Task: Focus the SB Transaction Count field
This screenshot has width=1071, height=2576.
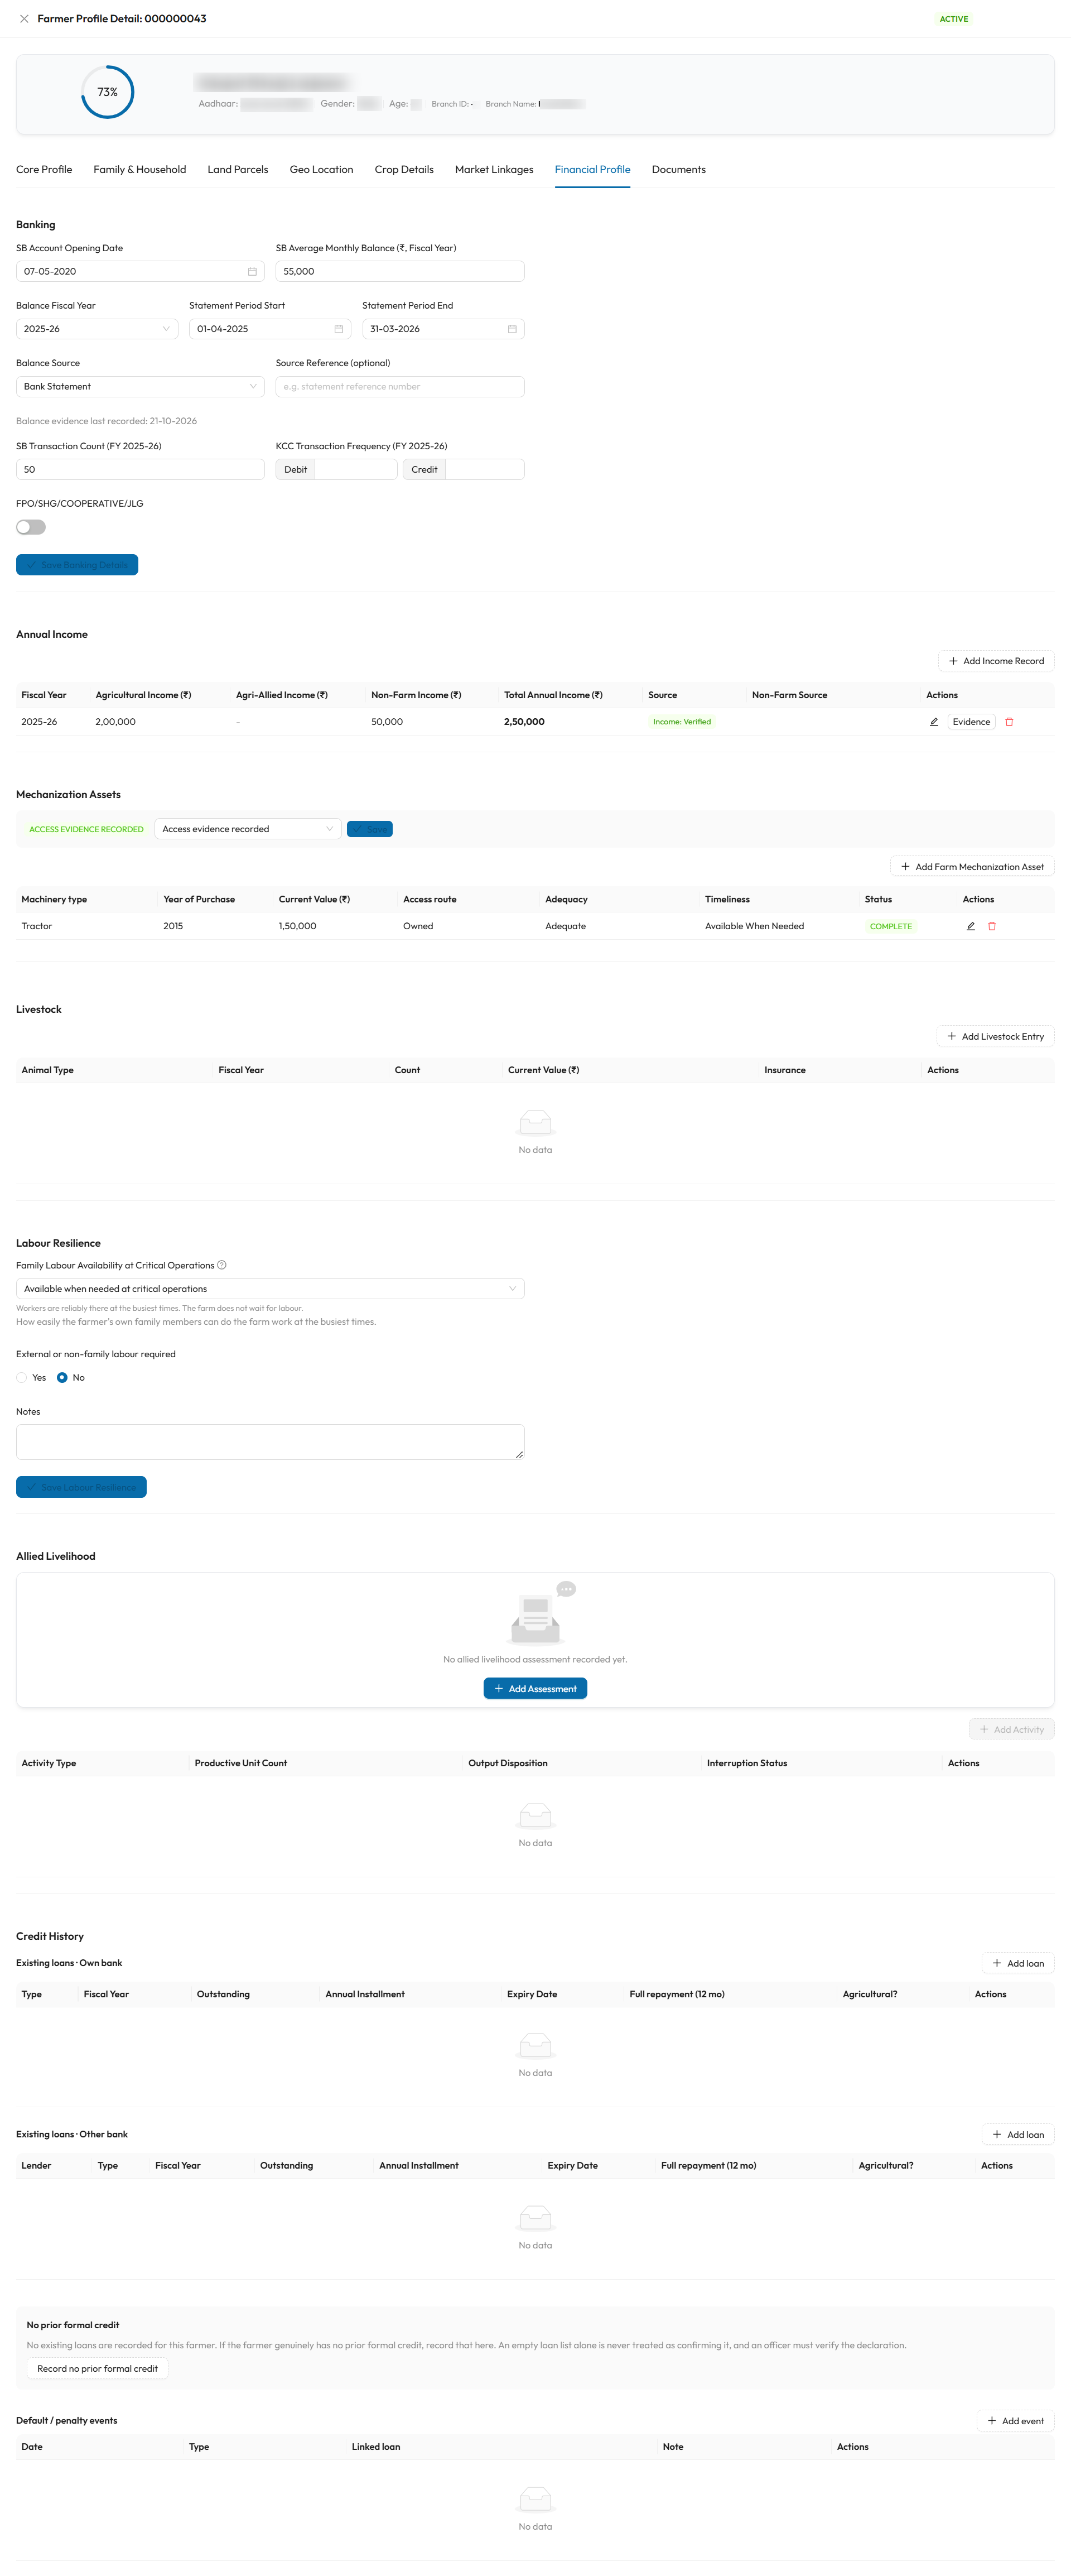Action: click(140, 470)
